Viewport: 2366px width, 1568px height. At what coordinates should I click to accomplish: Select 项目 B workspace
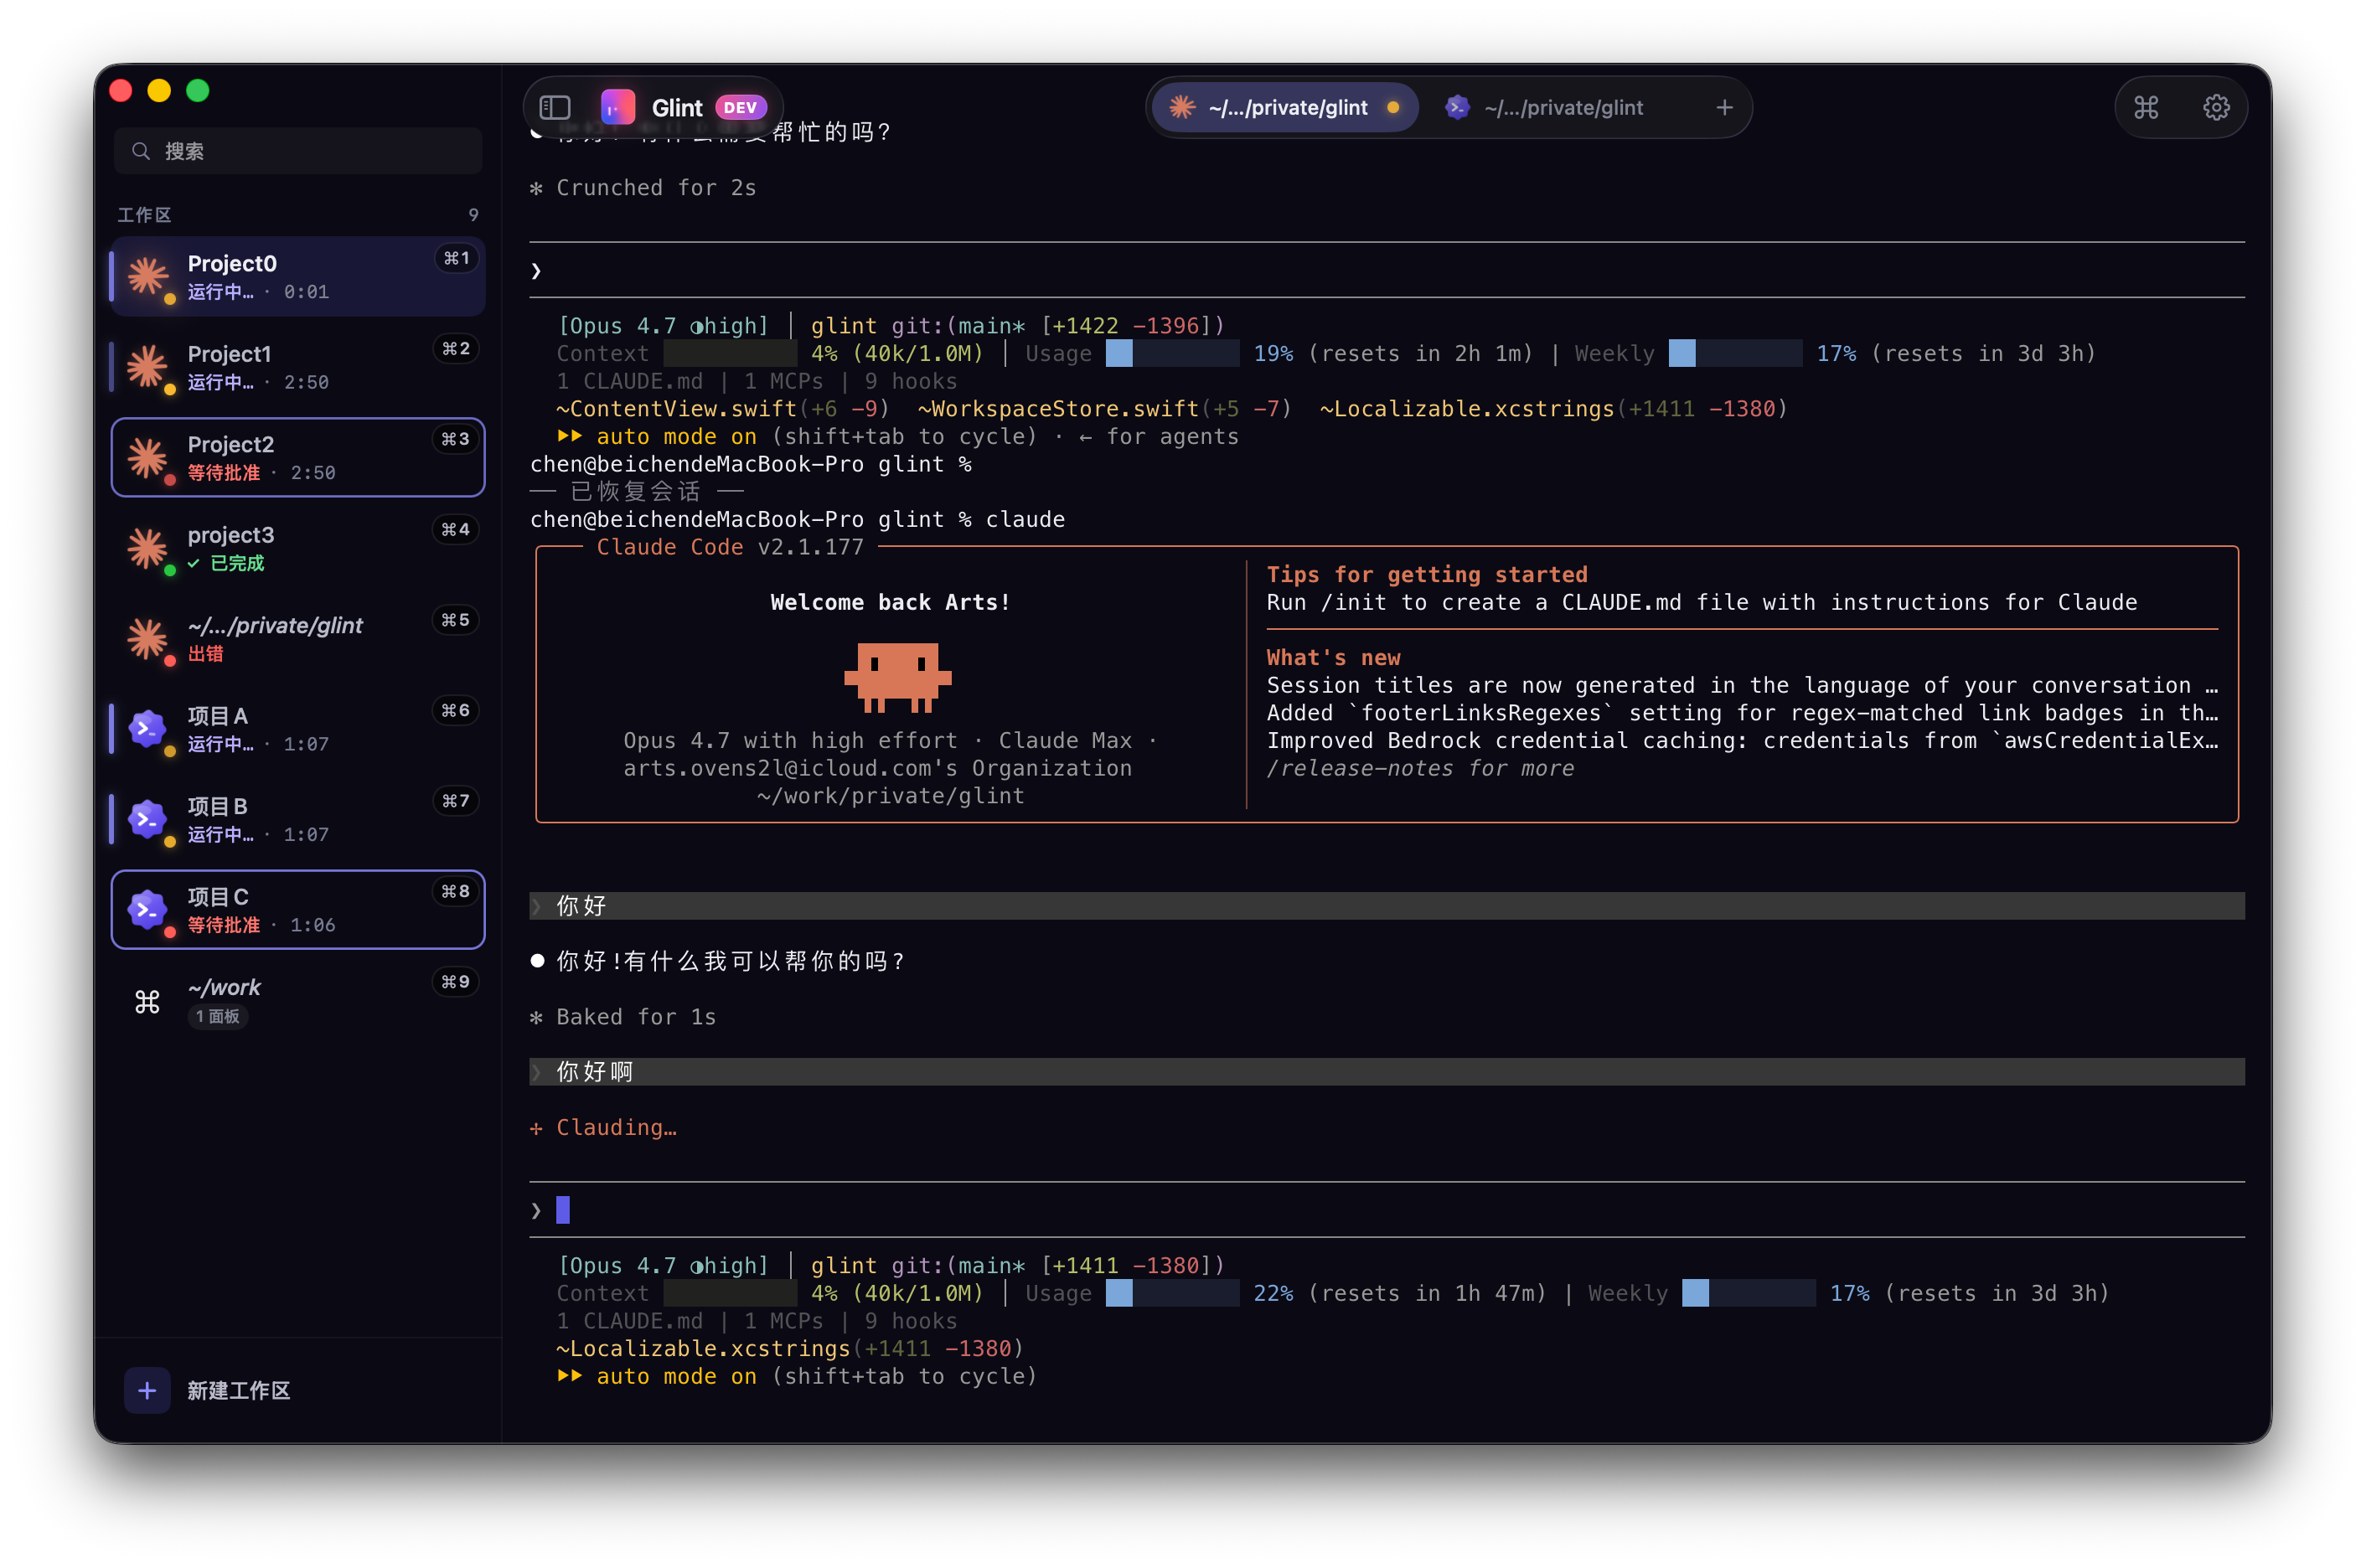[x=298, y=819]
